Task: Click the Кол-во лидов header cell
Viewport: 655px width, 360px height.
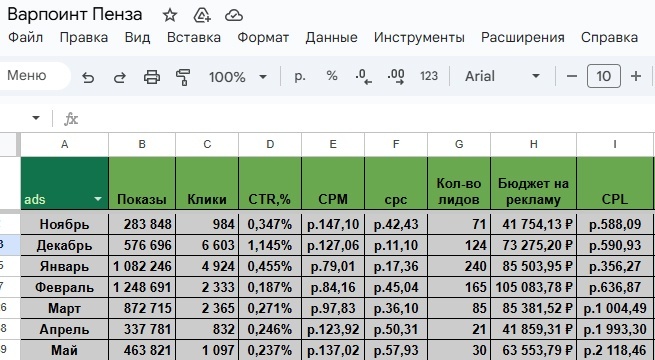Action: tap(459, 183)
